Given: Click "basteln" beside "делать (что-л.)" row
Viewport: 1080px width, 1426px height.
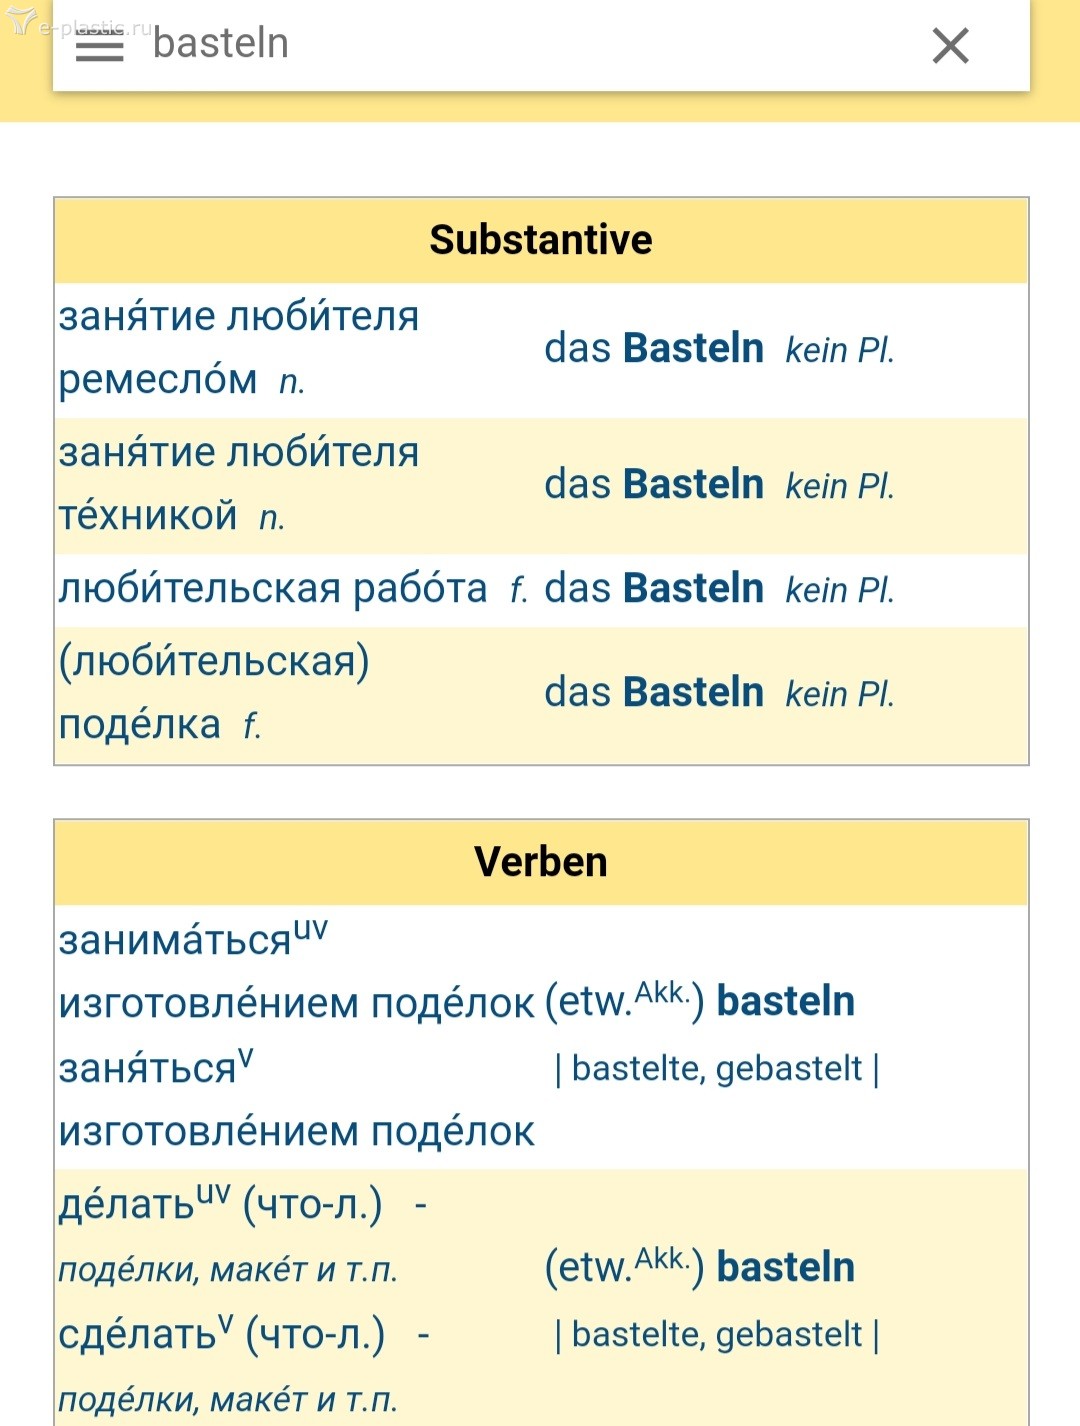Looking at the screenshot, I should [x=786, y=1267].
